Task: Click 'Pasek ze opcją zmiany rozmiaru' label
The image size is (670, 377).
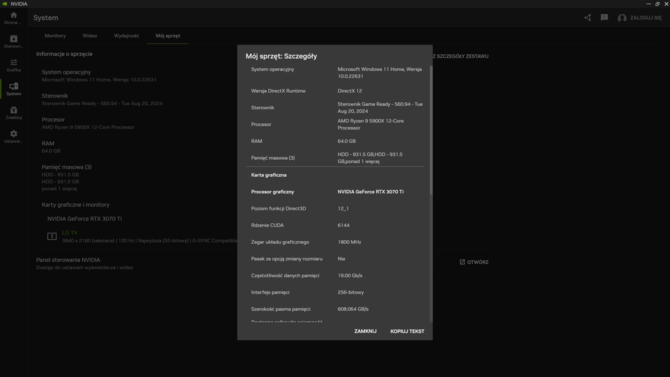Action: 287,259
